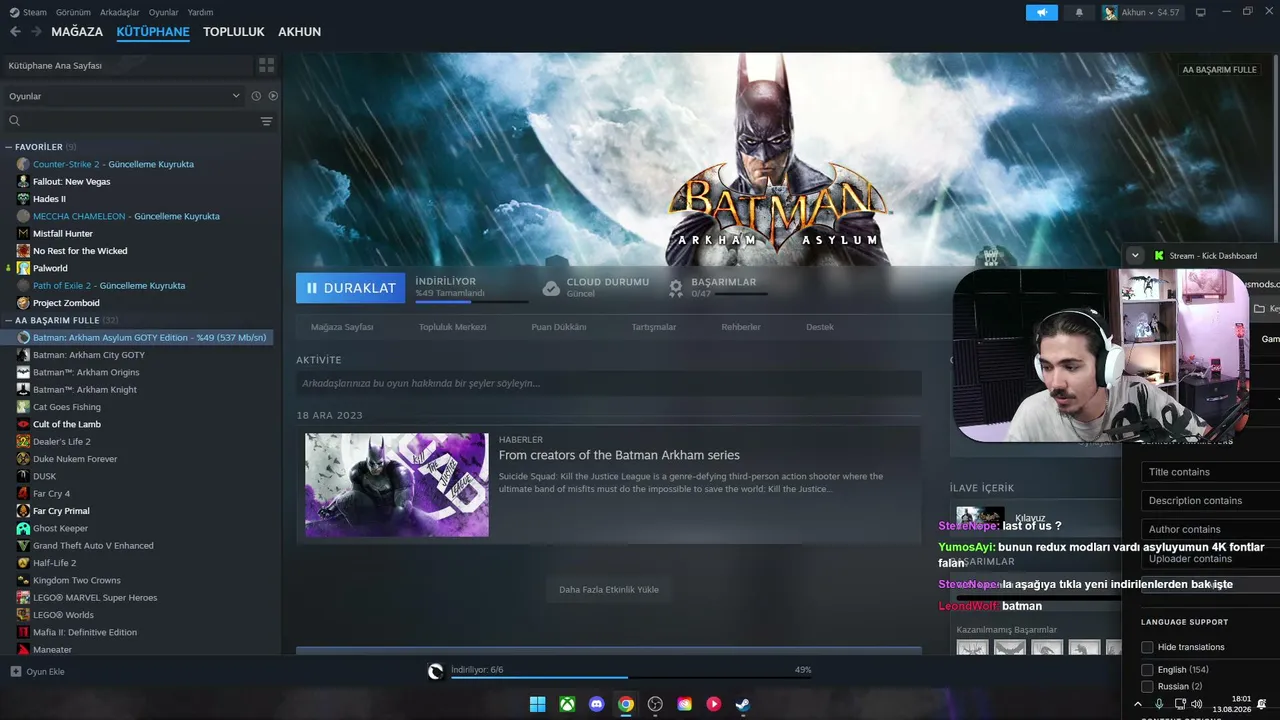Open Steam from the taskbar
1280x720 pixels.
742,704
